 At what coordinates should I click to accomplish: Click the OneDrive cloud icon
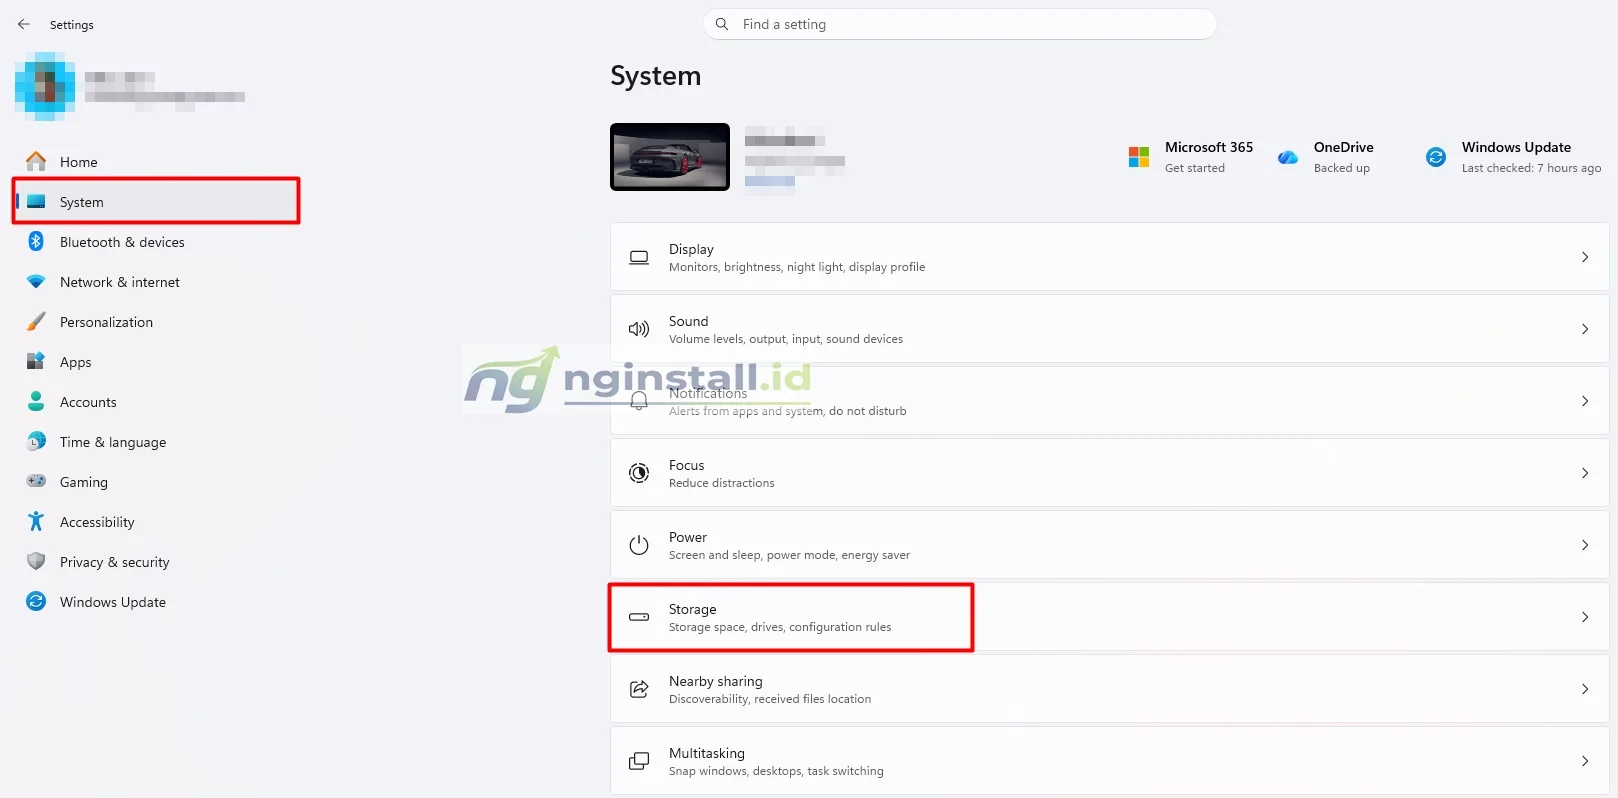(1288, 157)
